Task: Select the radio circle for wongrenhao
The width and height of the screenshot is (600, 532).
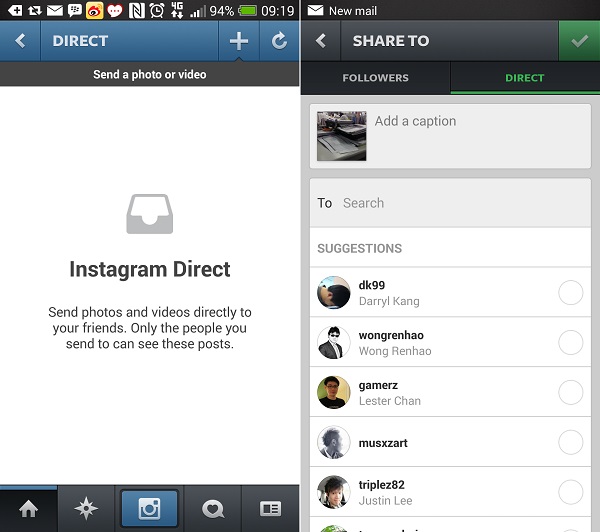Action: pyautogui.click(x=570, y=343)
